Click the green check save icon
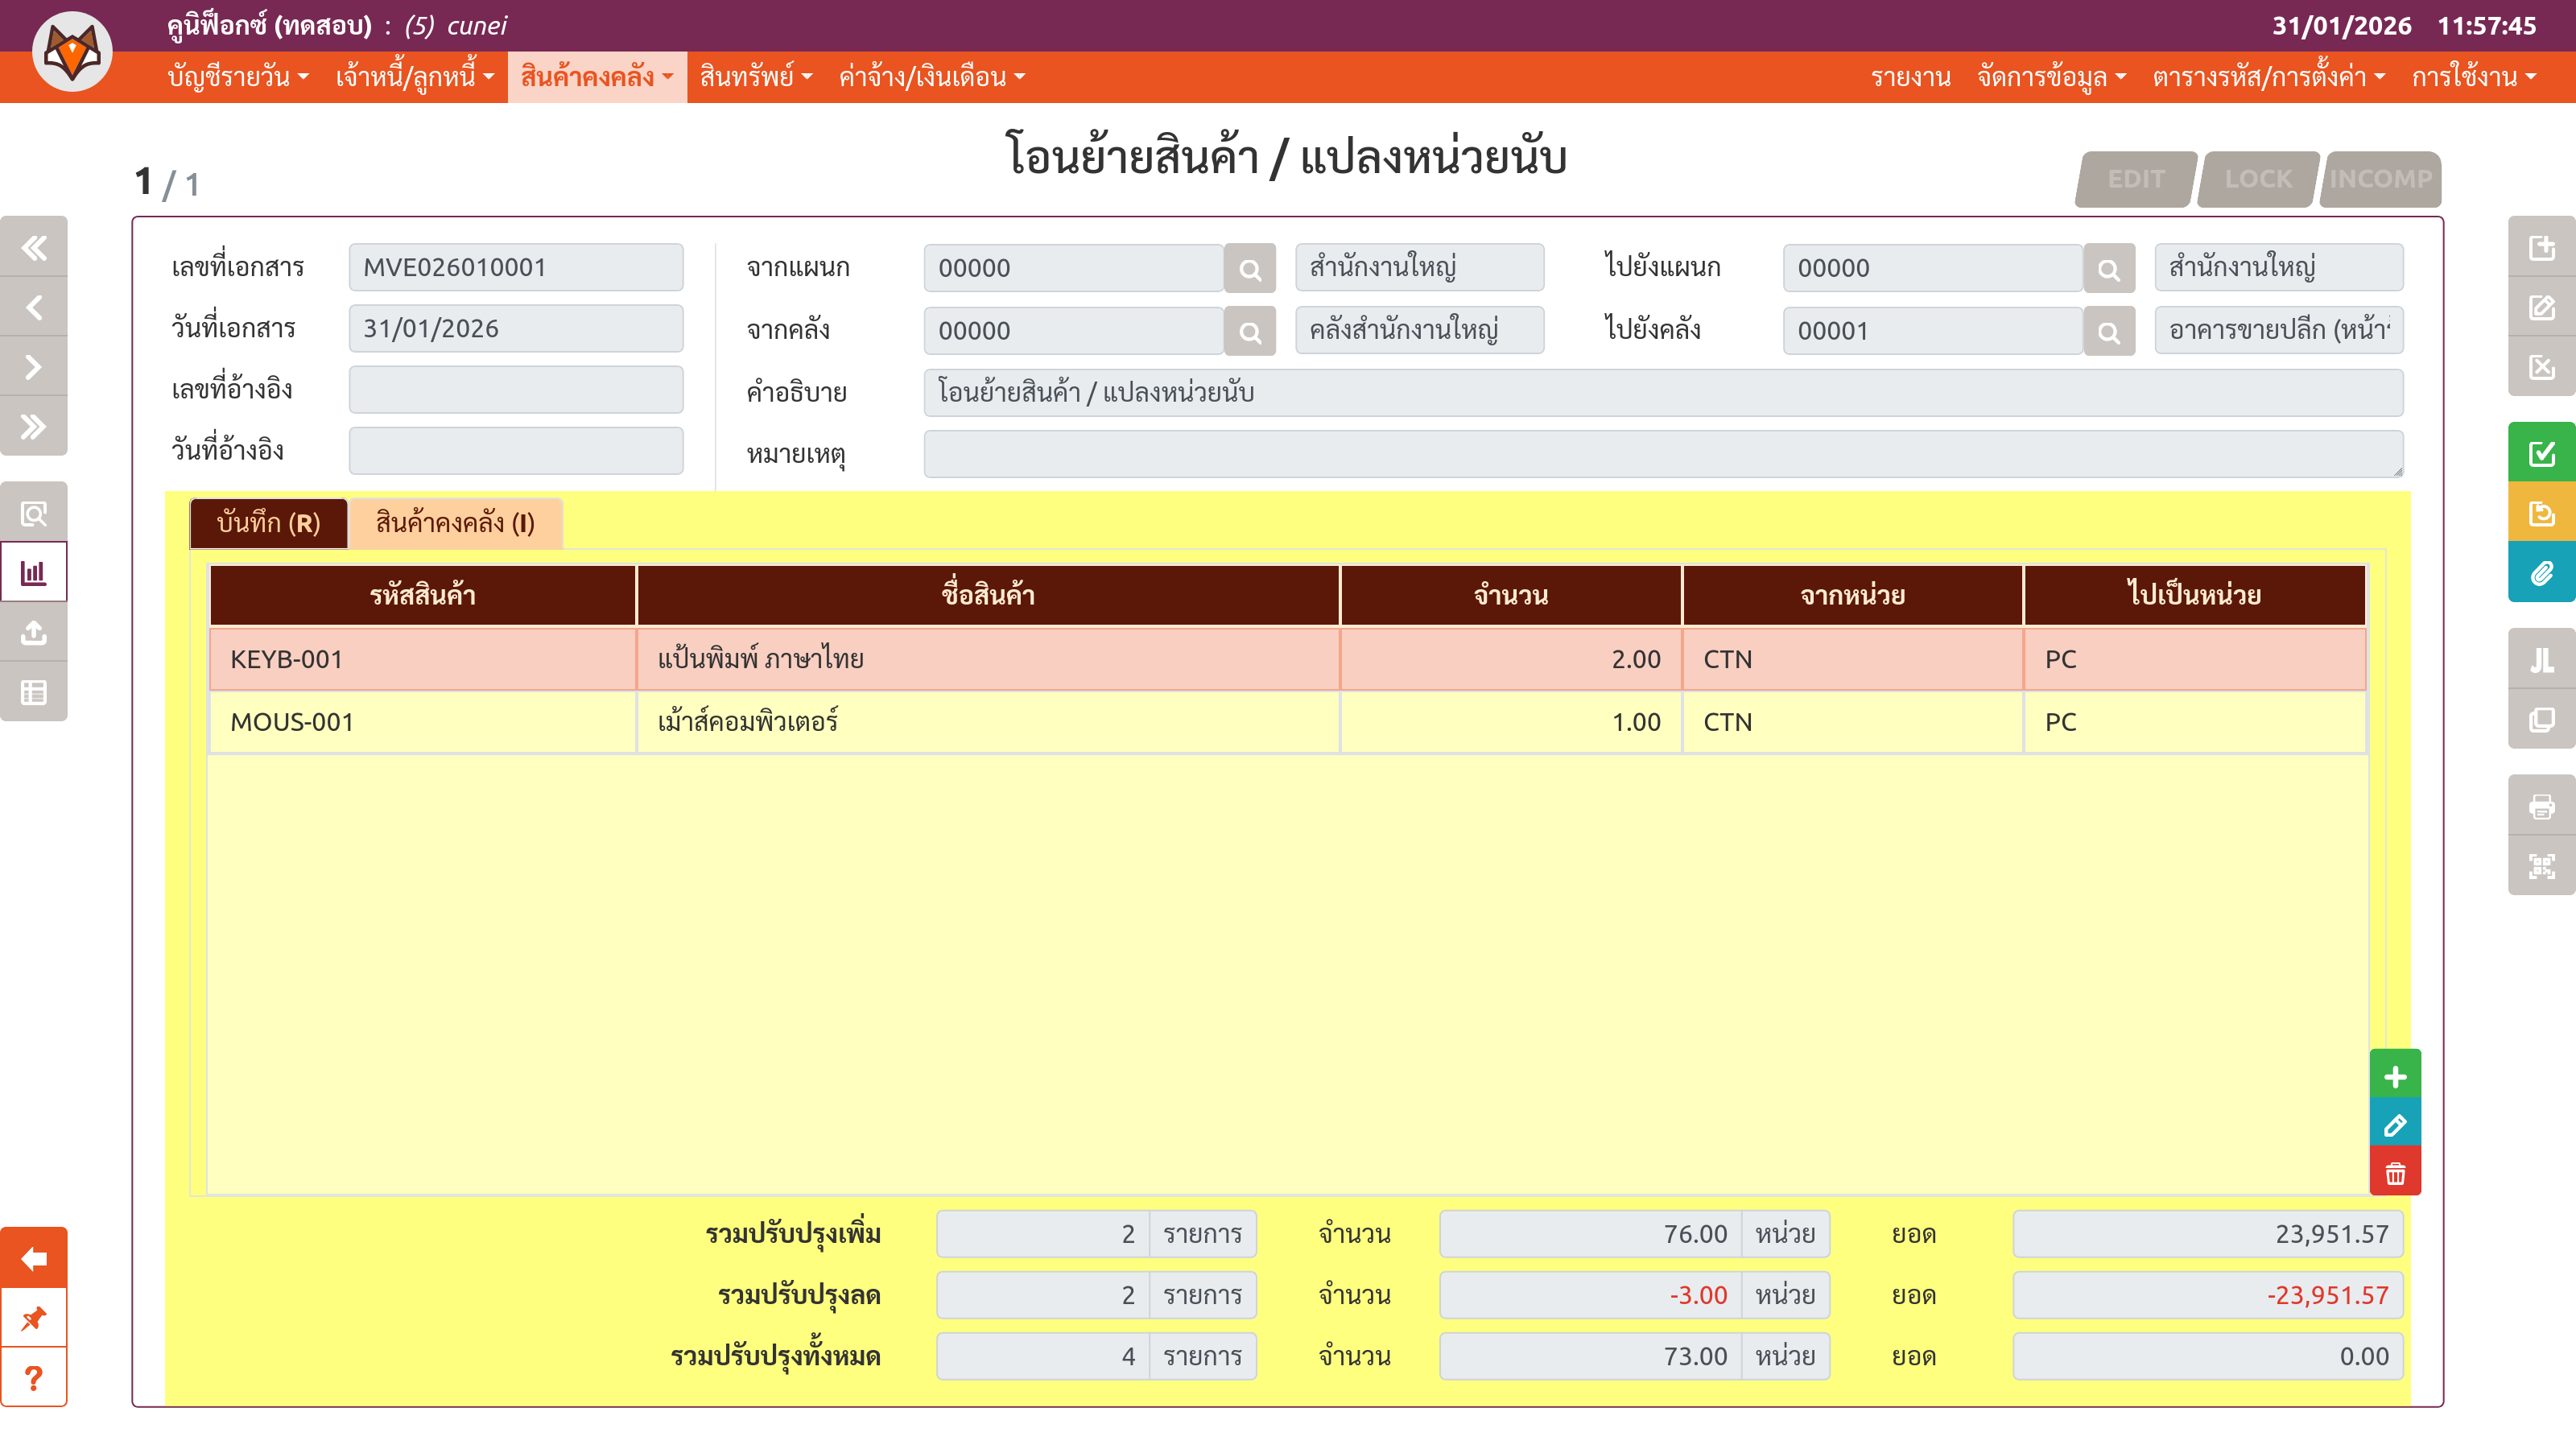 [x=2541, y=453]
